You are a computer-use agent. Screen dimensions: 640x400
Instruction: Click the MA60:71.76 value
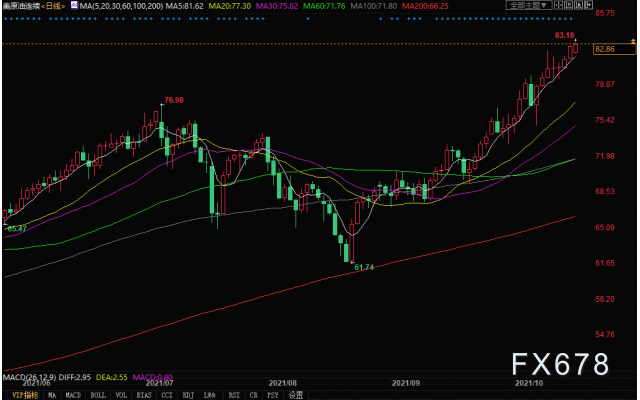coord(324,6)
